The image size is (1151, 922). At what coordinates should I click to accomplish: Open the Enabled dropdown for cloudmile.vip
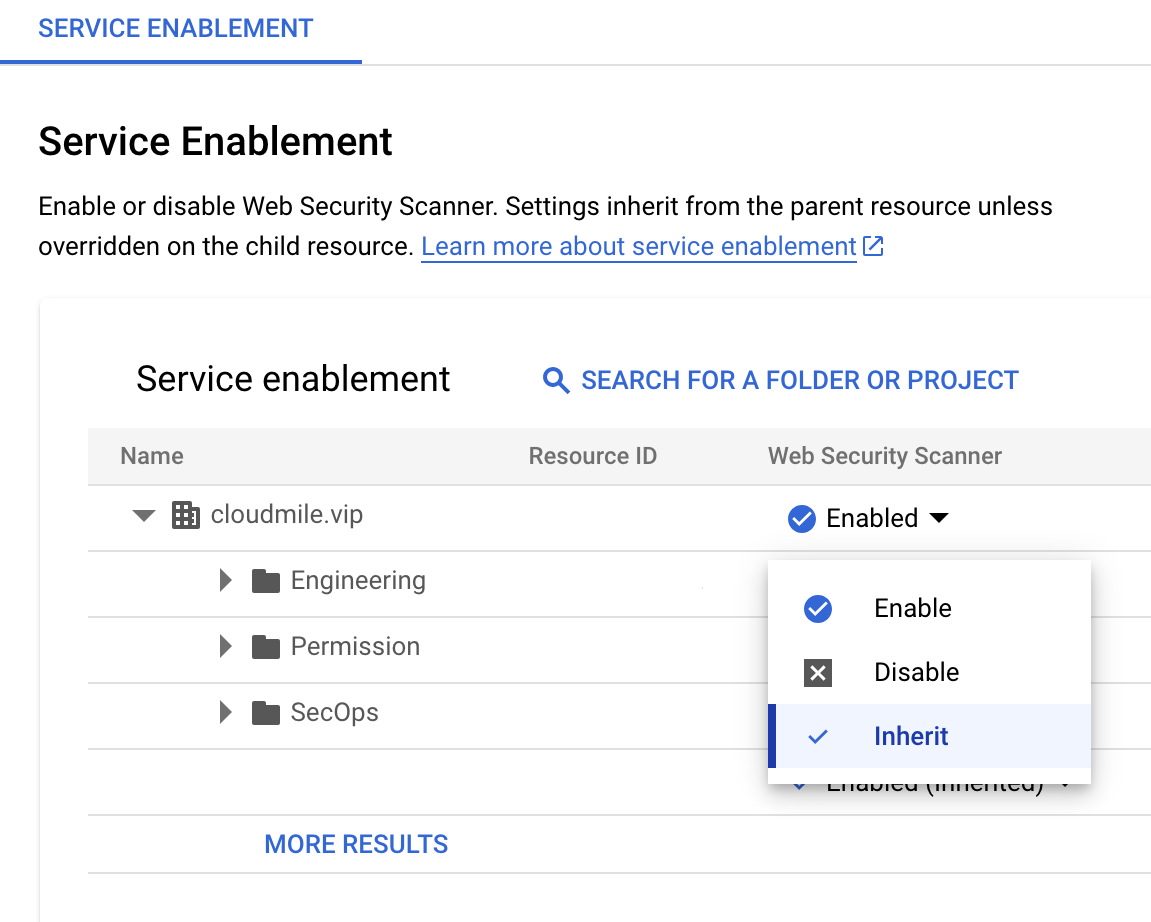tap(938, 518)
